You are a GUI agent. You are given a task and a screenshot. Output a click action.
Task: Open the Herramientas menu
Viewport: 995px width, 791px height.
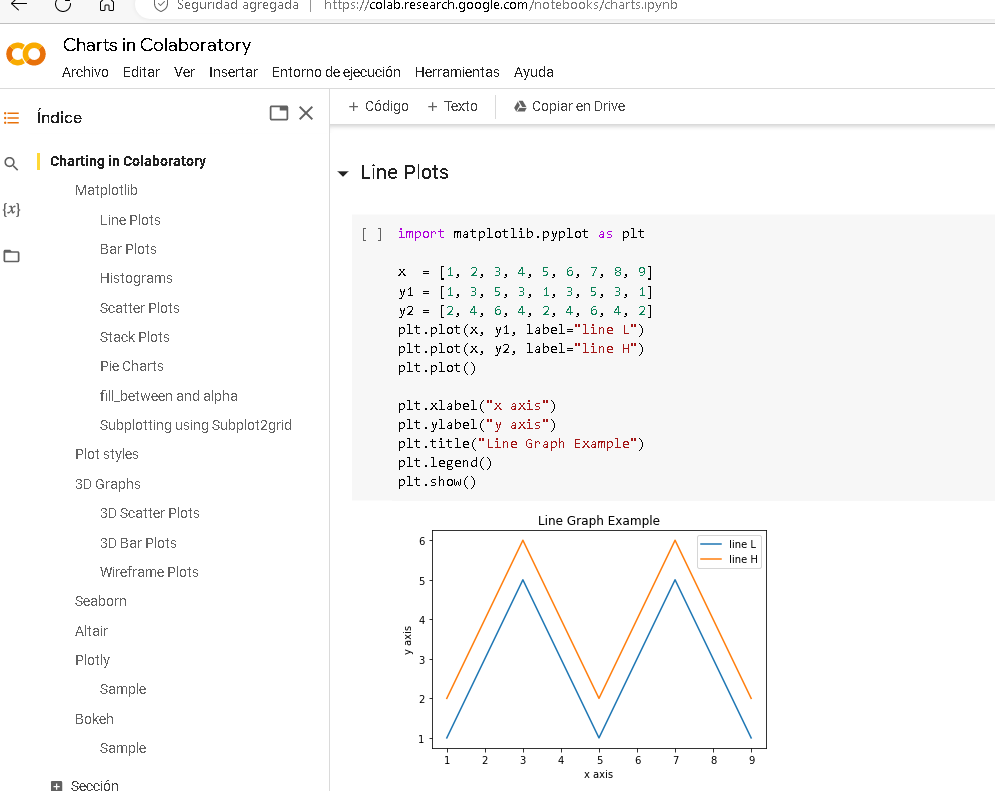pyautogui.click(x=457, y=72)
